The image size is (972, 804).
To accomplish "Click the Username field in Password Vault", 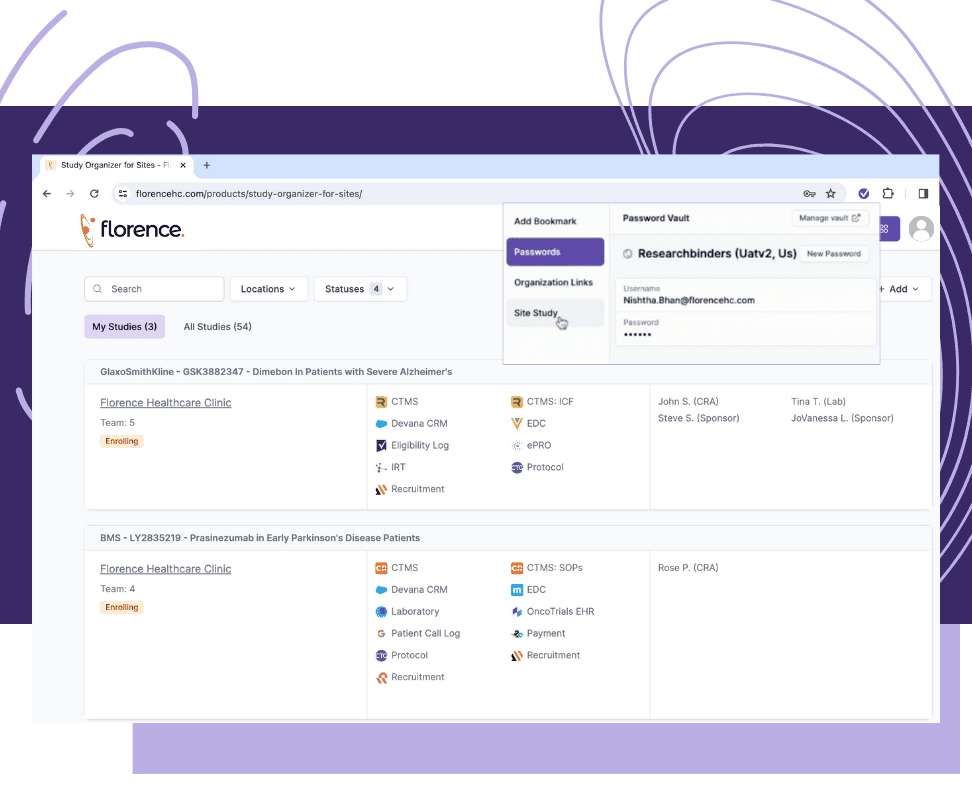I will (x=746, y=295).
